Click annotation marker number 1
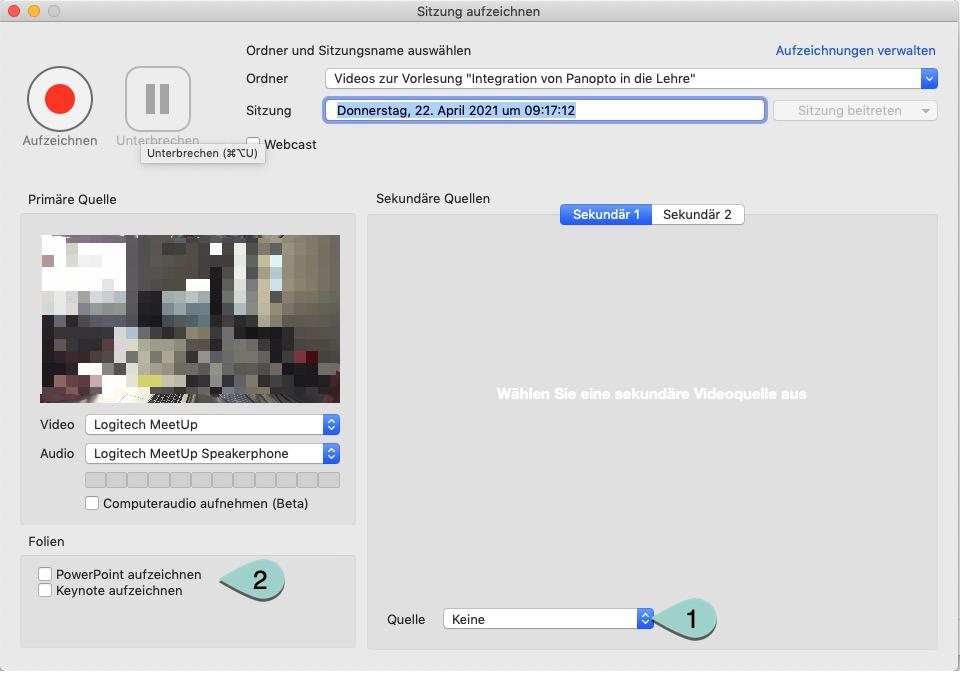 [x=689, y=619]
